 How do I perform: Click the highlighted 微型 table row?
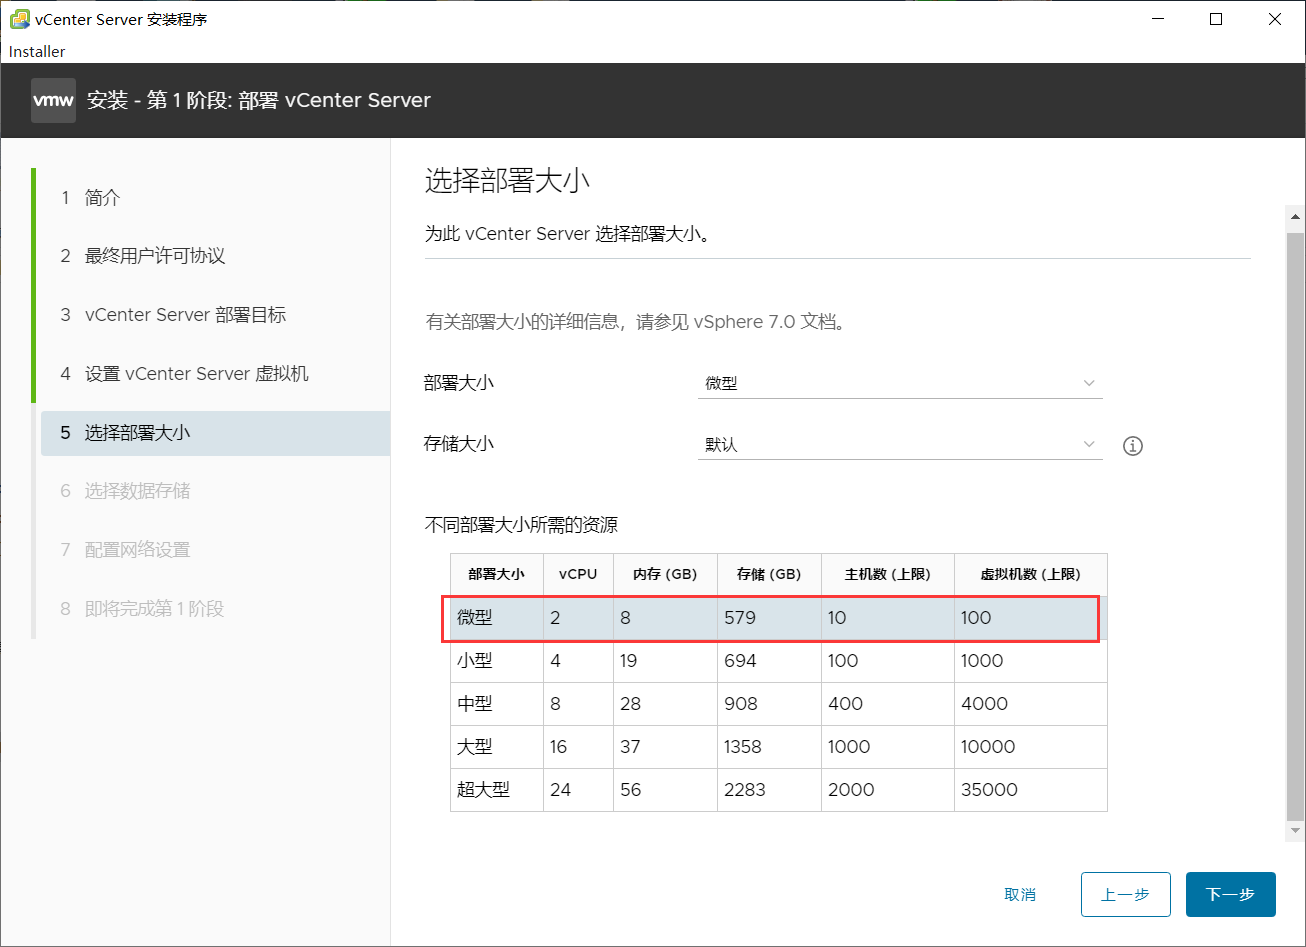point(770,618)
